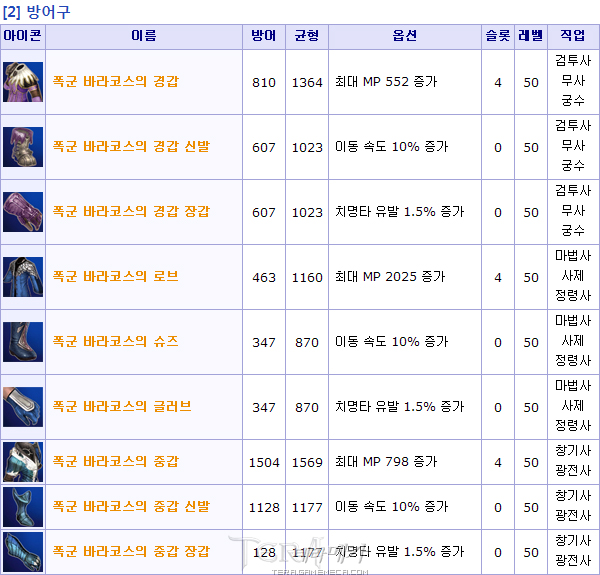Click the 폭군 바라코스의 중갑 장갑 gauntlet icon
Image resolution: width=600 pixels, height=575 pixels.
pyautogui.click(x=23, y=552)
